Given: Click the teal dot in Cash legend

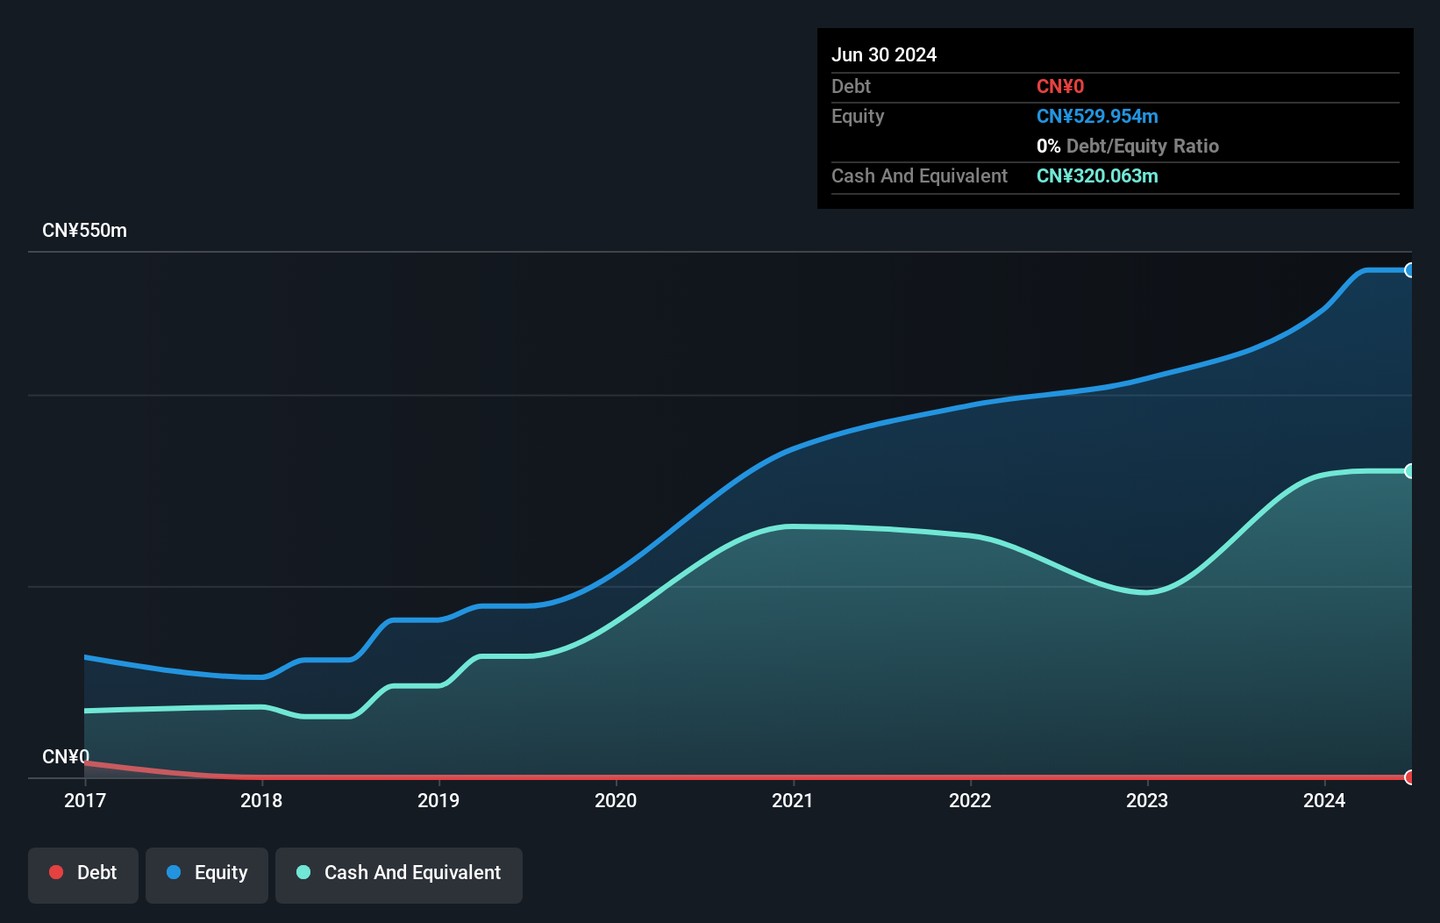Looking at the screenshot, I should [x=304, y=873].
